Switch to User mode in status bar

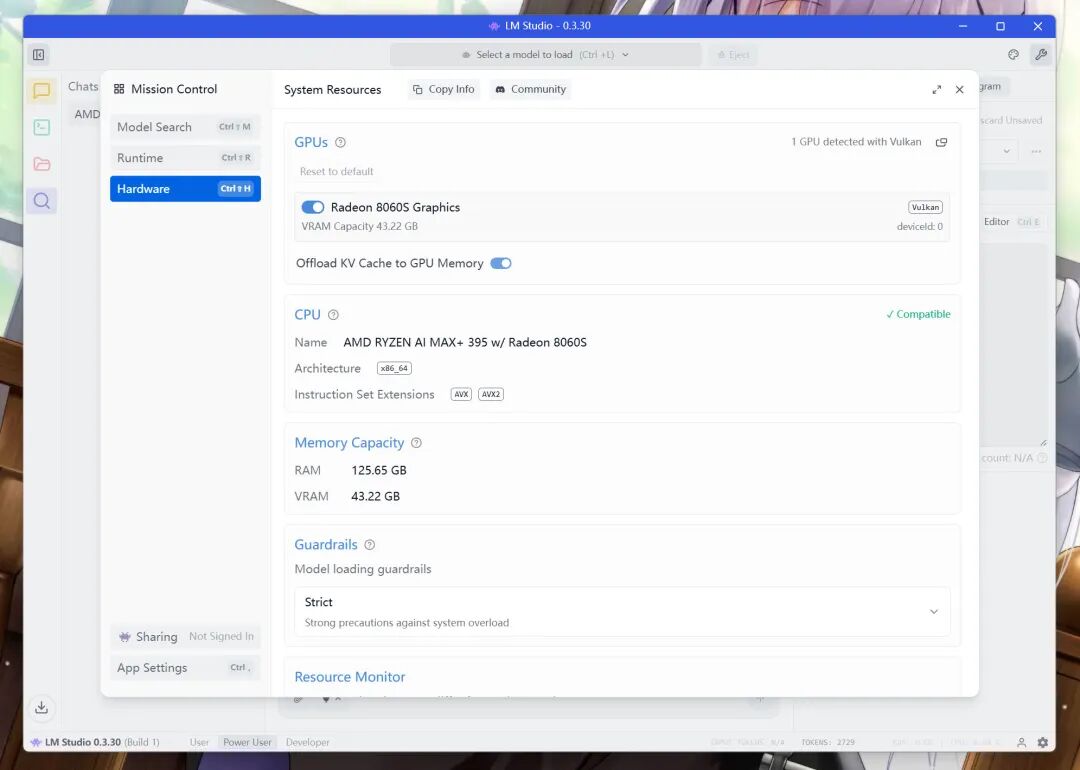tap(199, 742)
